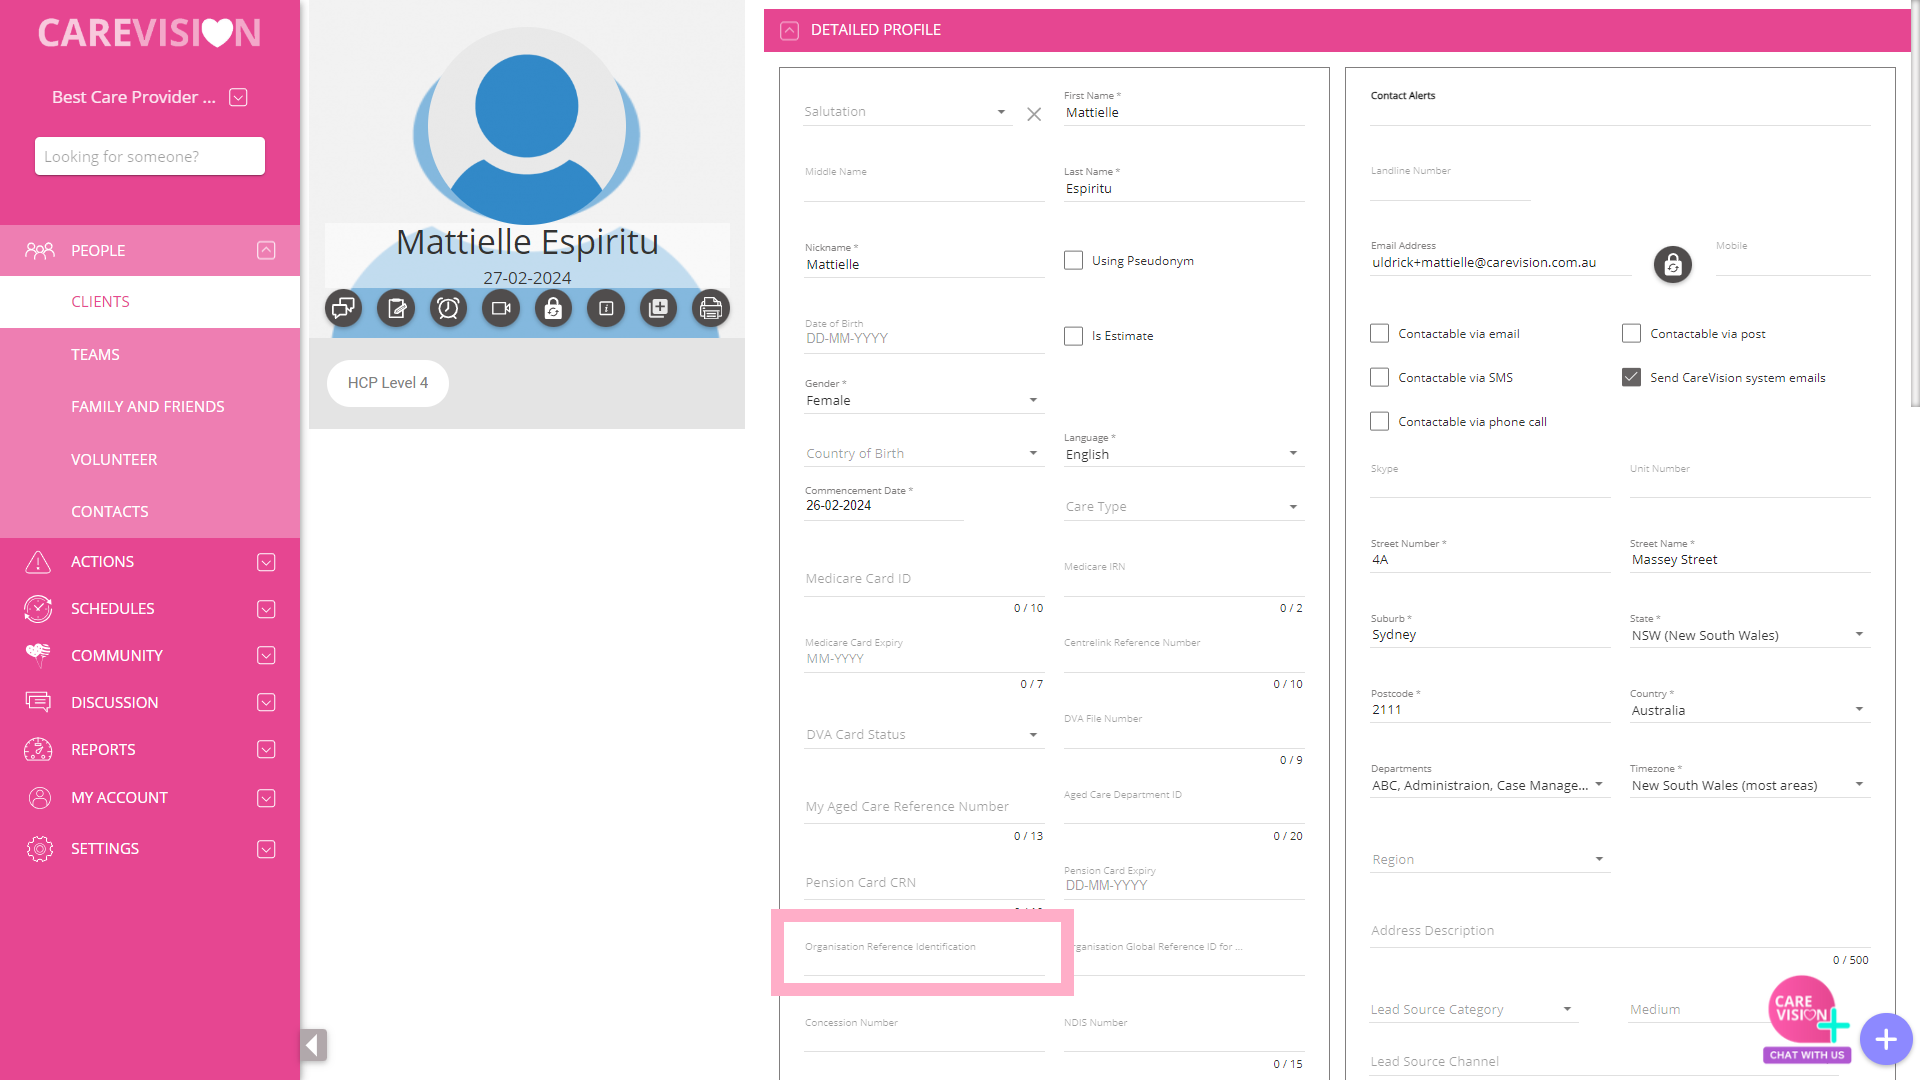Click the CAREVISION logo
1920x1080 pixels.
[x=150, y=33]
